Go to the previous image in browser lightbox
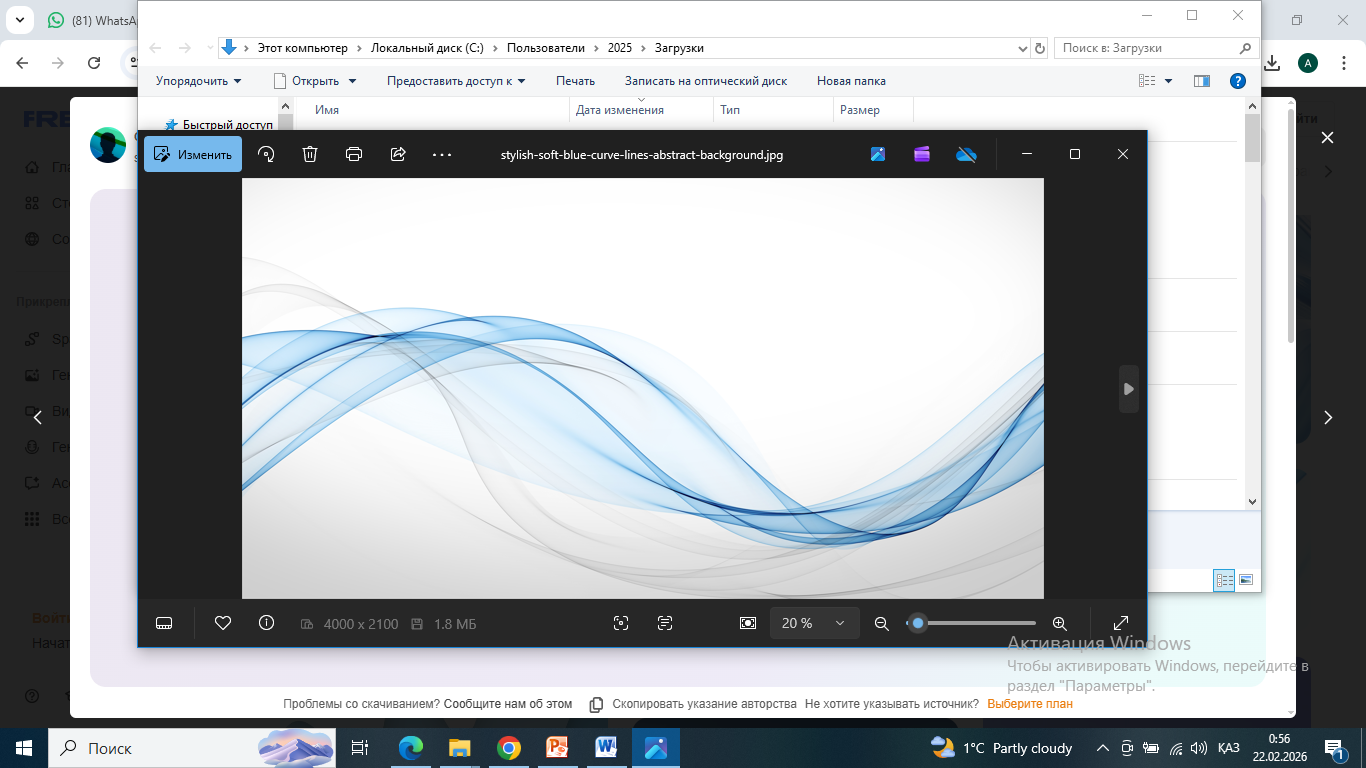Screen dimensions: 1366x768 point(38,418)
